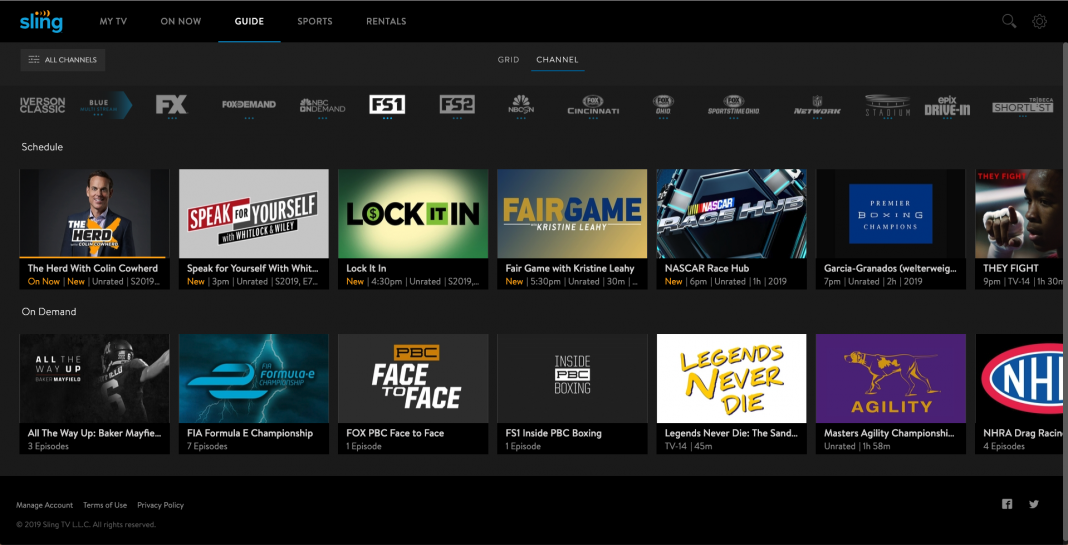Select the Epix Drive-In channel

[947, 106]
